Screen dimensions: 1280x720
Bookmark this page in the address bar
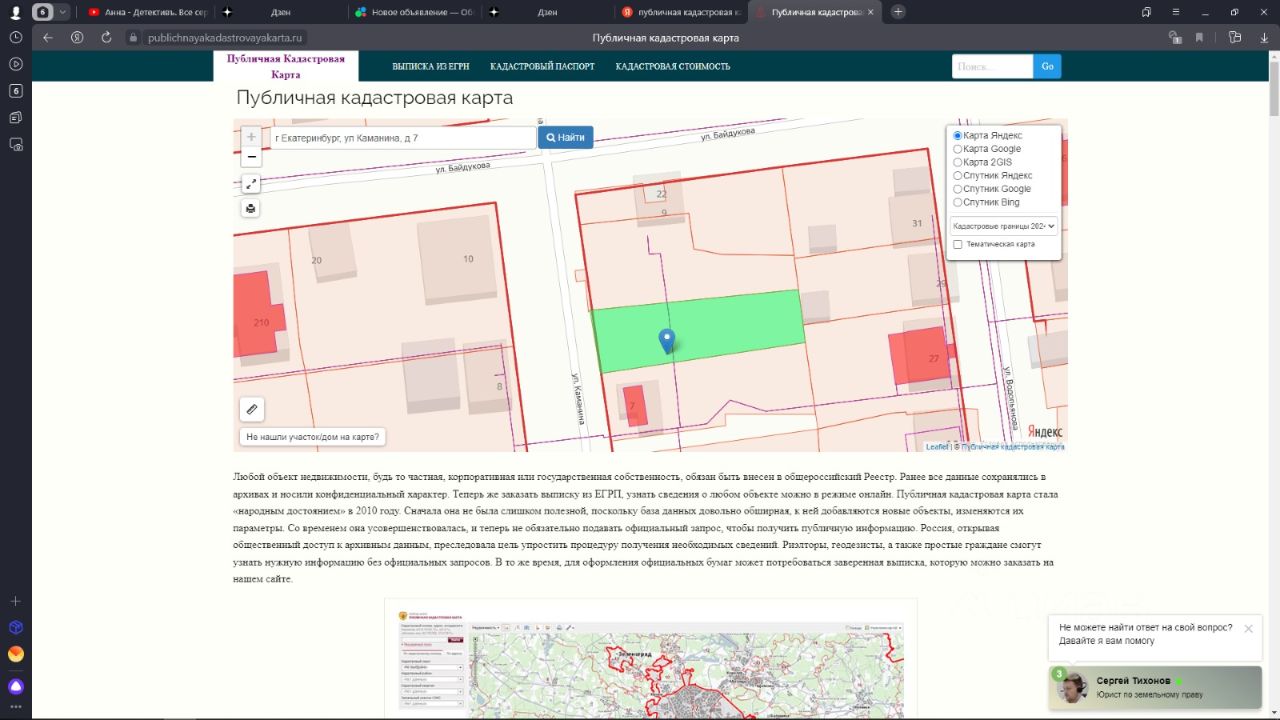tap(1199, 37)
